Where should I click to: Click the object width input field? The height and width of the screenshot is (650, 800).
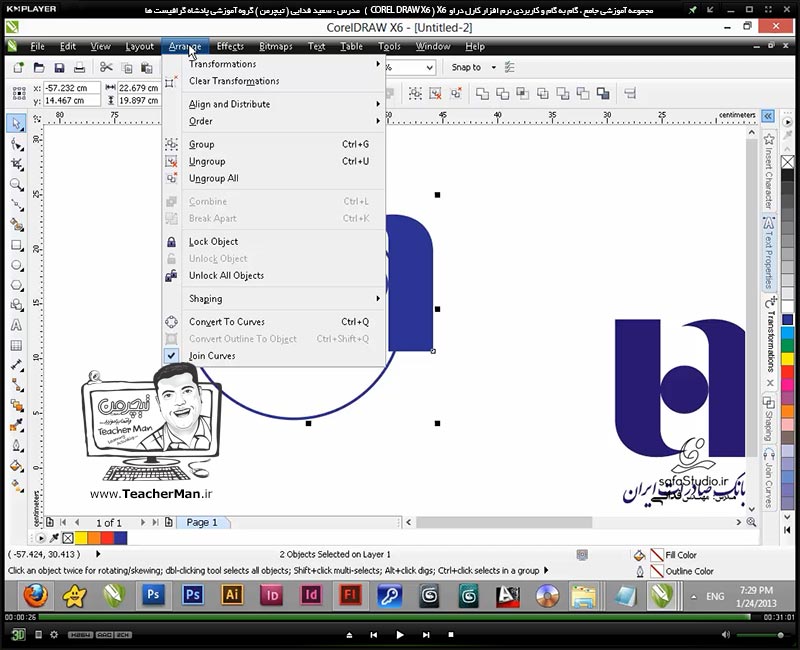pyautogui.click(x=138, y=88)
